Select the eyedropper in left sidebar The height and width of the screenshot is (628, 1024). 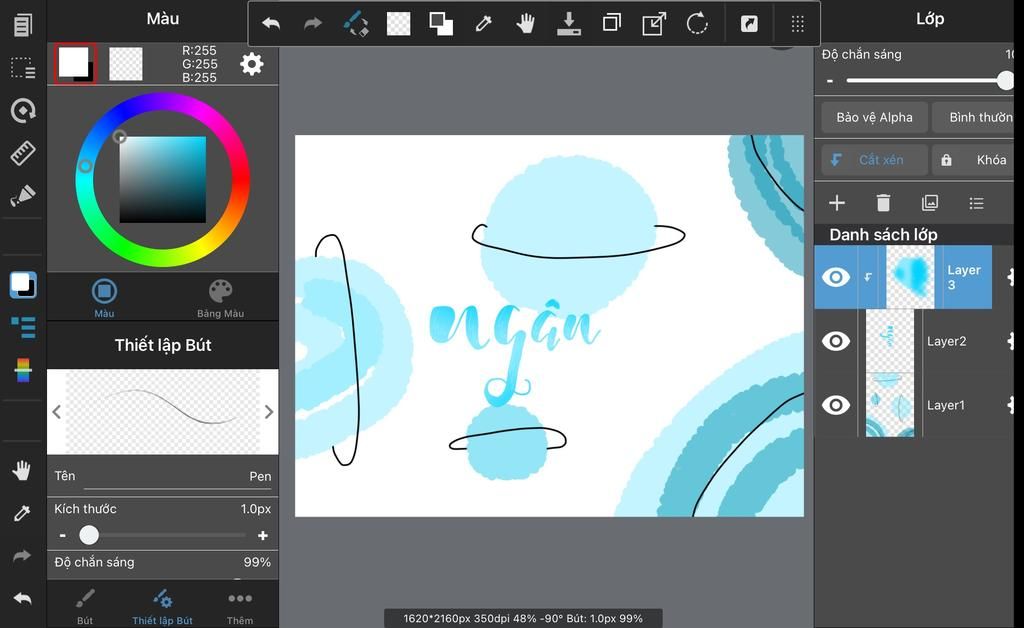click(22, 513)
